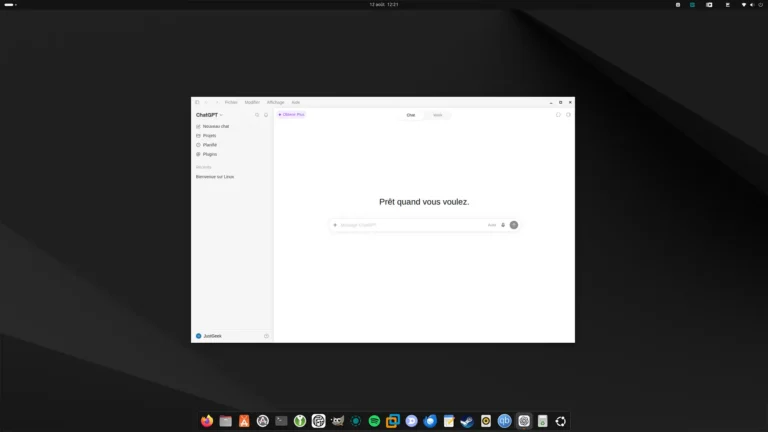Viewport: 768px width, 432px height.
Task: Open VirtualBox from the dock
Action: pos(393,421)
